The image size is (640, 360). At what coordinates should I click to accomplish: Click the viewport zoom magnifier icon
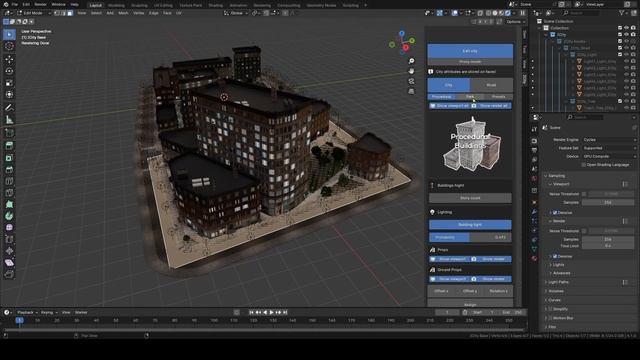[411, 61]
